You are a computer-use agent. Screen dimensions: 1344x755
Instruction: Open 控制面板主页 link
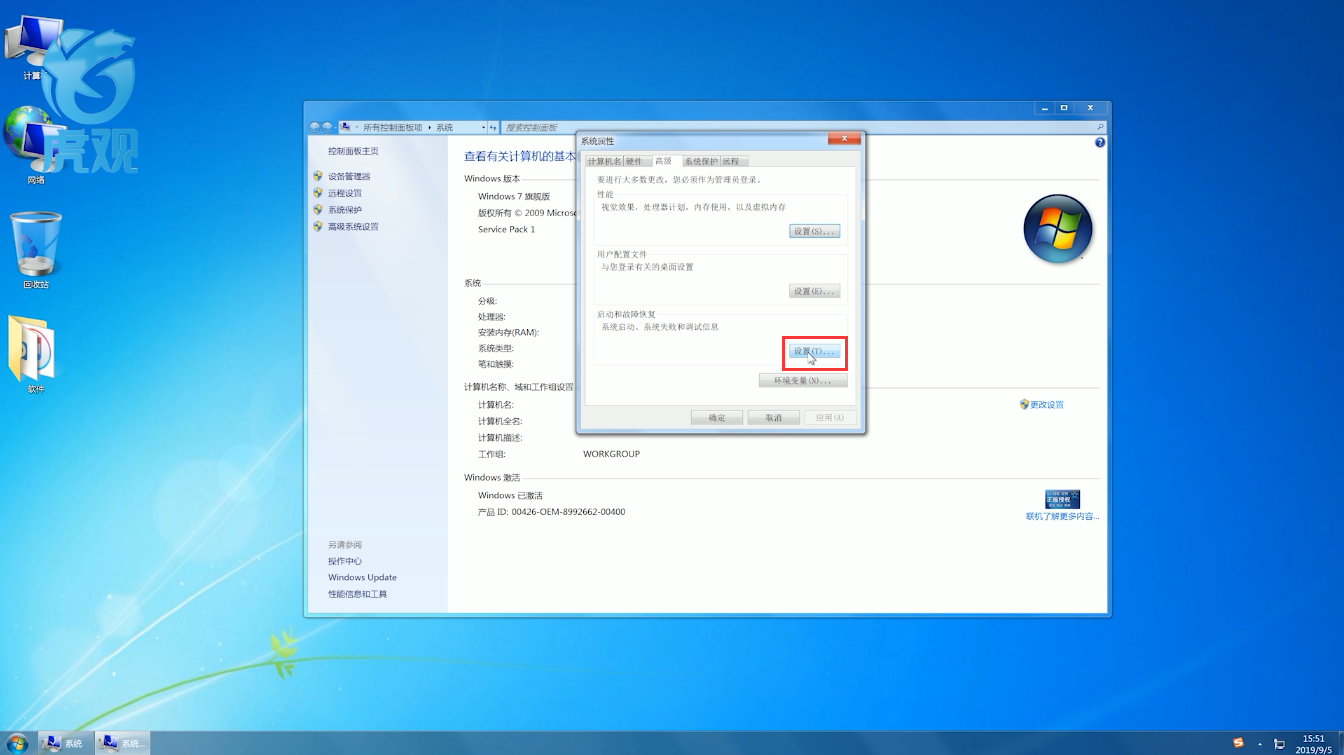pyautogui.click(x=353, y=151)
